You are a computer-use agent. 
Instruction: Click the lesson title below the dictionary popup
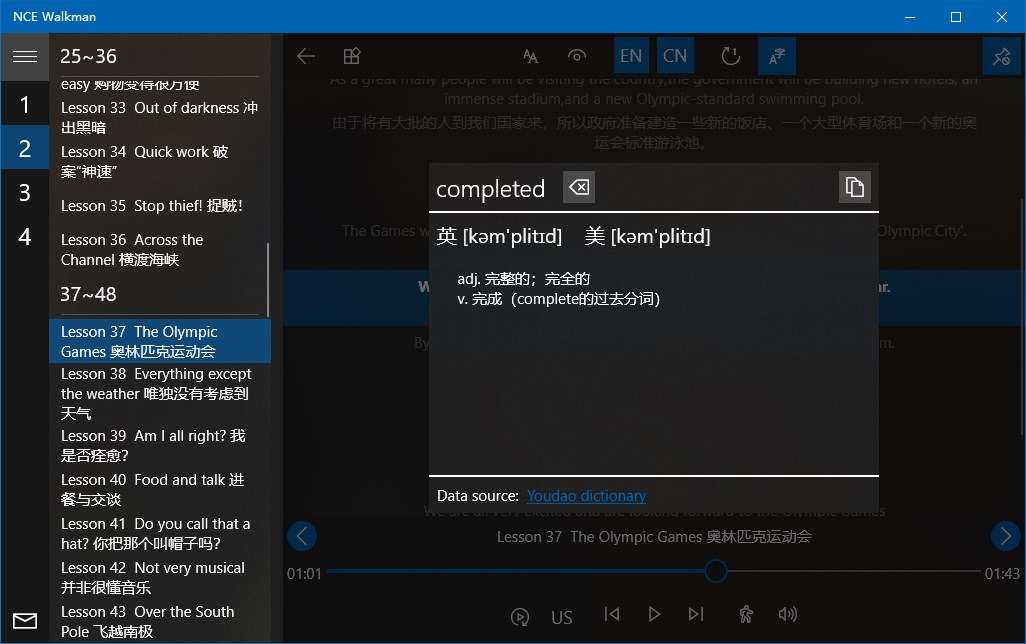pos(654,537)
